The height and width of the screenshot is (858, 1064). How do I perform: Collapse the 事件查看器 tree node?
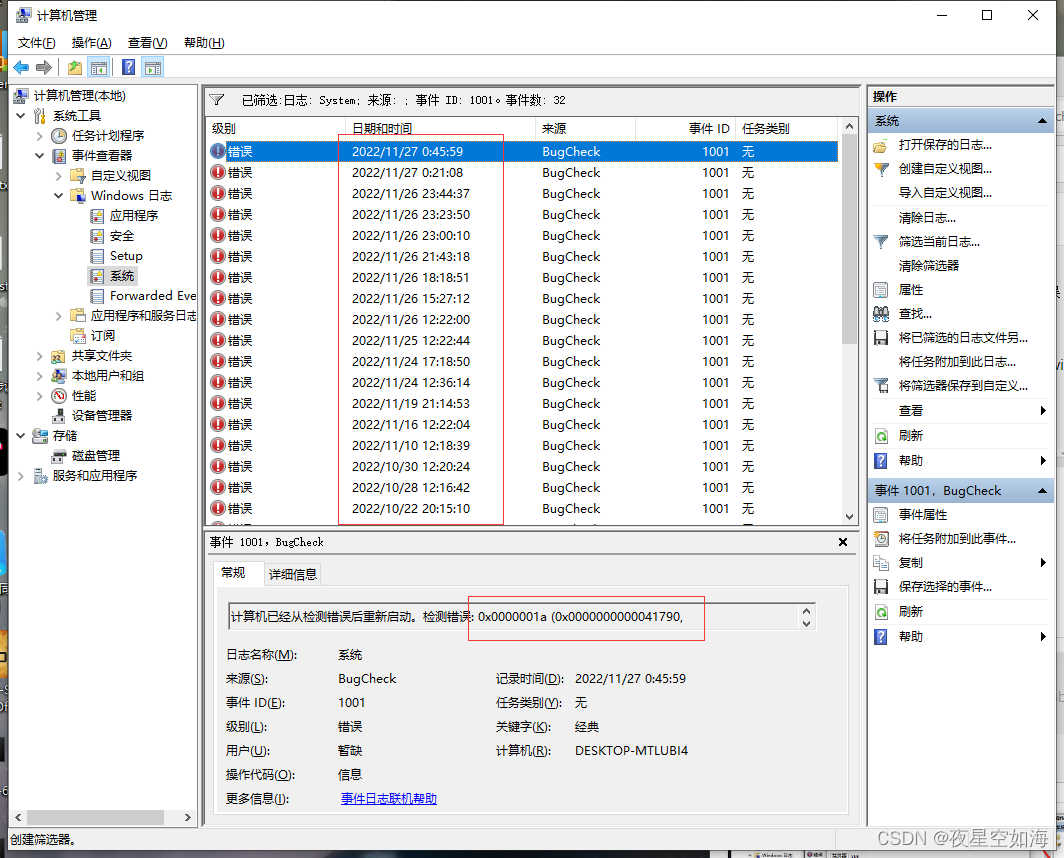(39, 156)
